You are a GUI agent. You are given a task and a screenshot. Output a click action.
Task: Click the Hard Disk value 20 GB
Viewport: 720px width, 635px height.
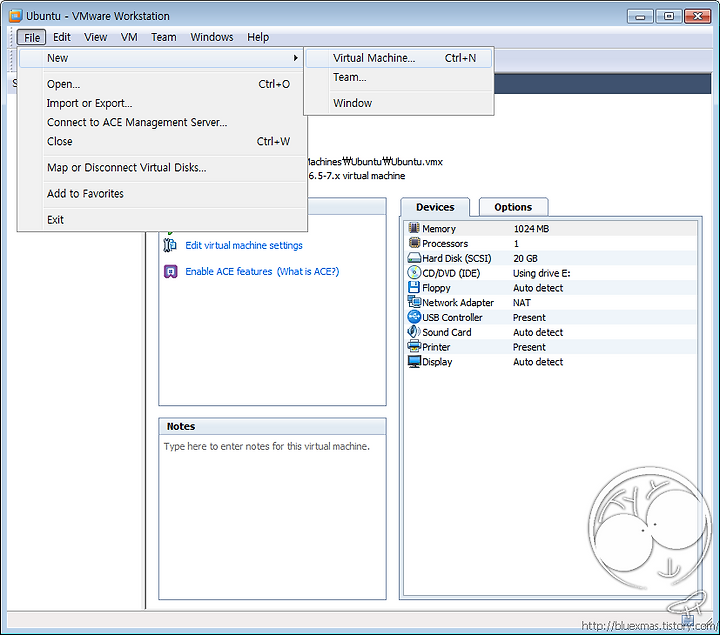(525, 258)
